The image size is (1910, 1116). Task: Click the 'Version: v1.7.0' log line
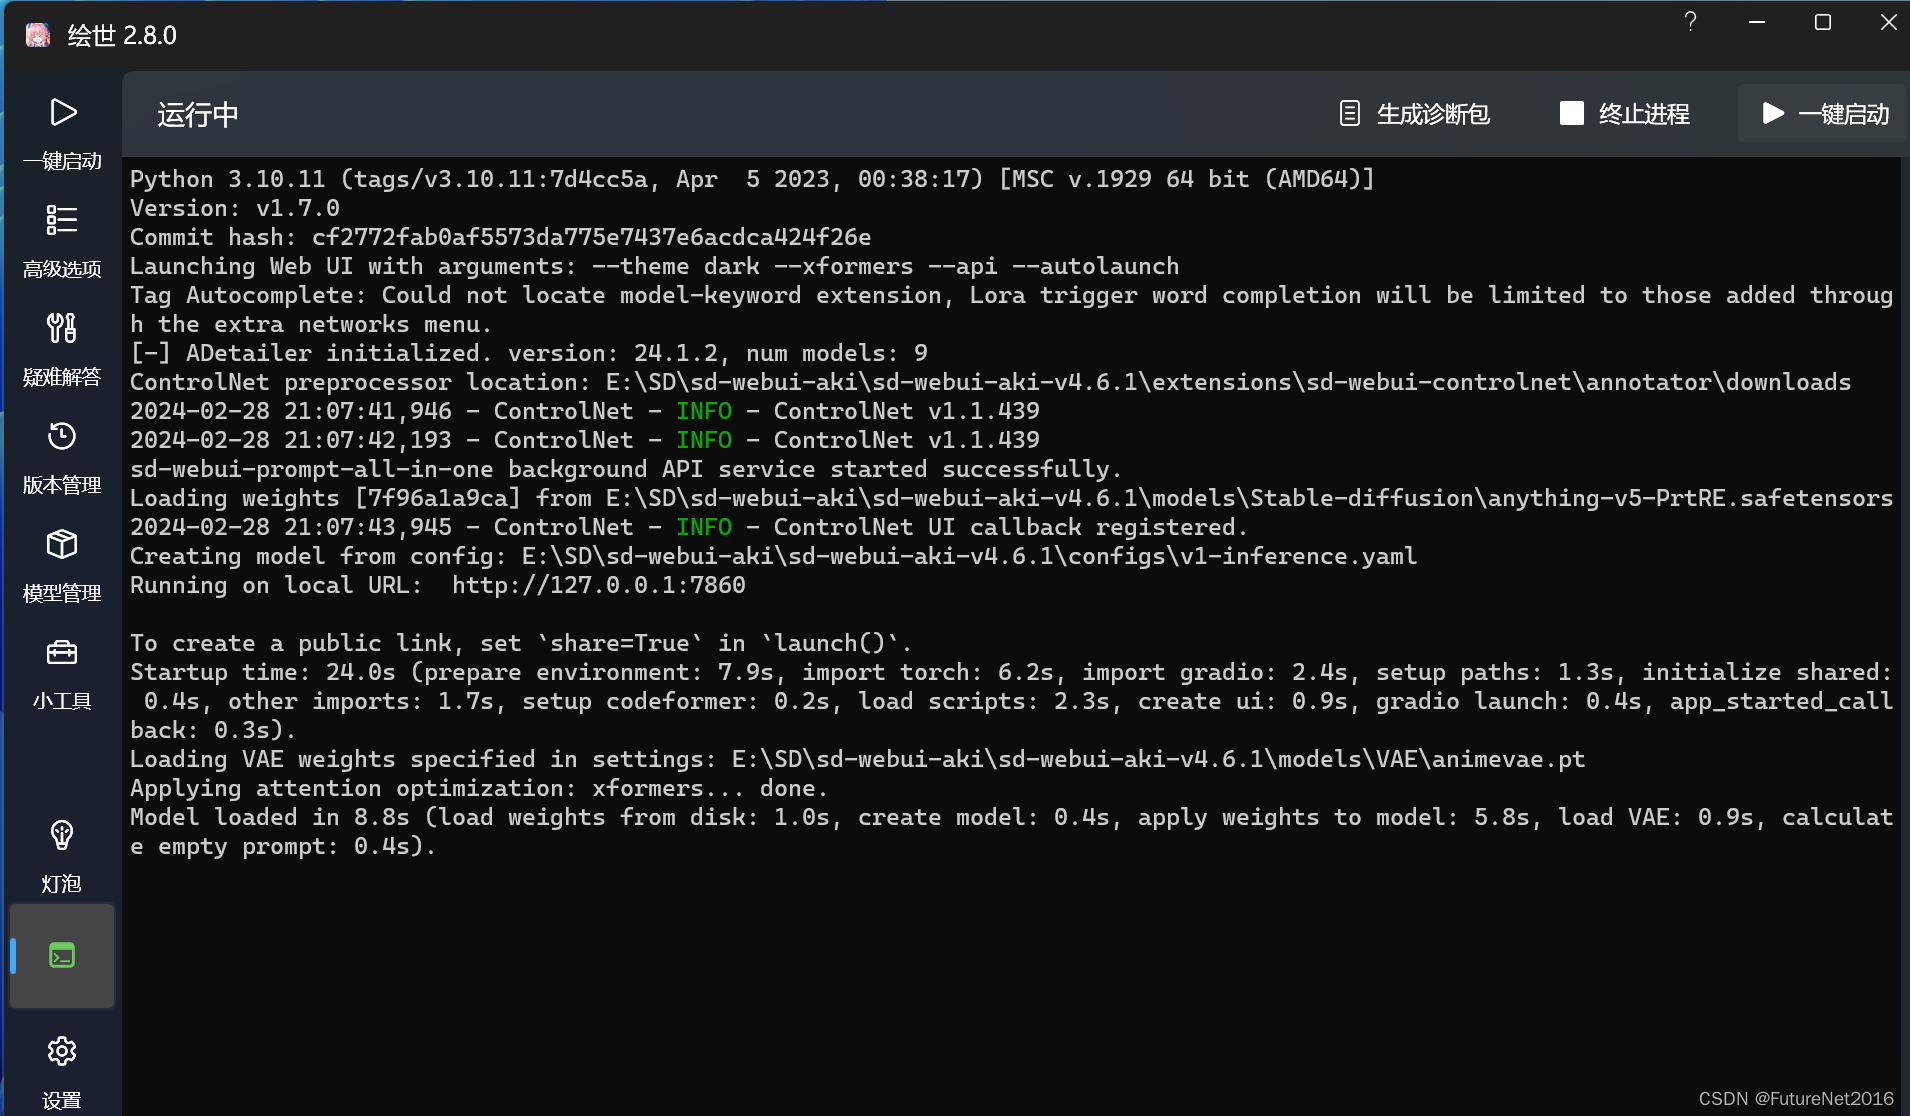click(x=235, y=208)
